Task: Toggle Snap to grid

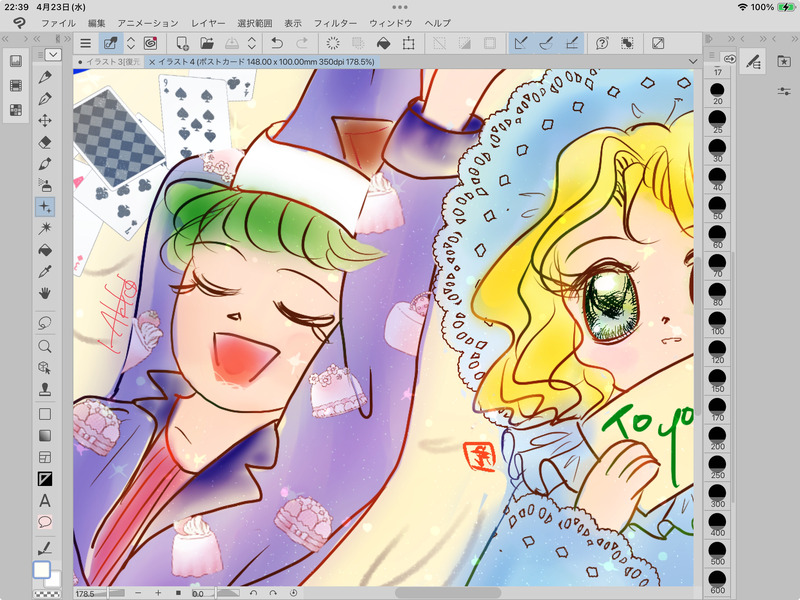Action: coord(572,43)
